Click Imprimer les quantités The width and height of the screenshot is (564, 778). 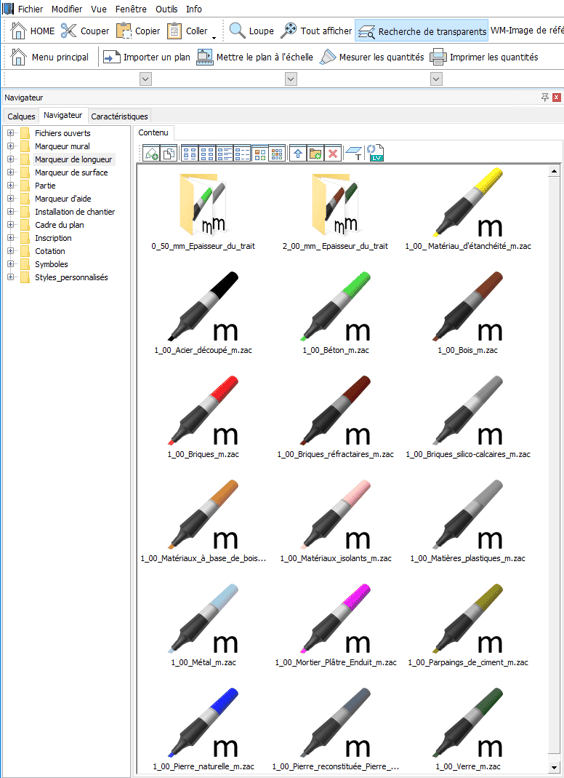point(484,57)
